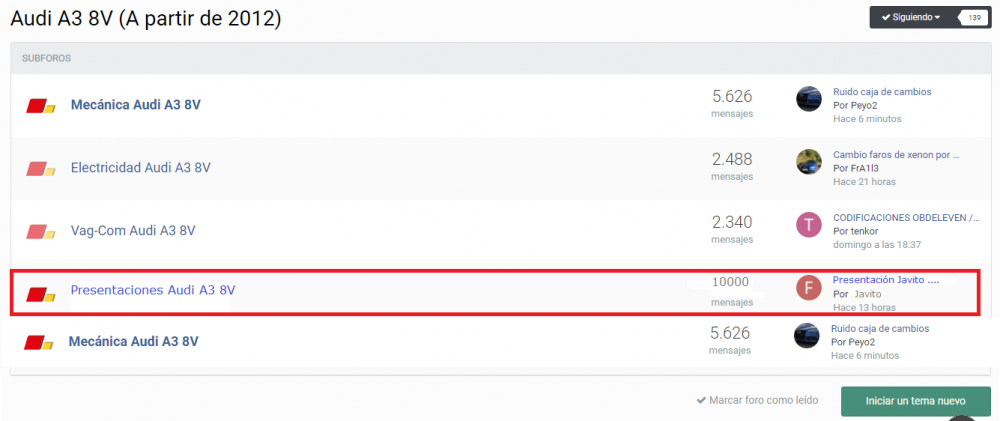This screenshot has width=1000, height=421.
Task: Open the first Mecánica Audi A3 8V subforum
Action: pyautogui.click(x=136, y=105)
